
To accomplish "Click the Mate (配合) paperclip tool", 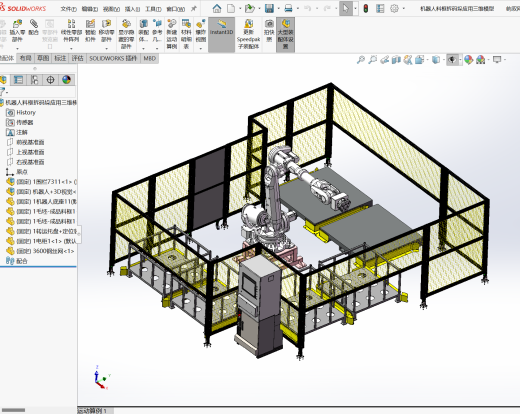I will click(33, 27).
